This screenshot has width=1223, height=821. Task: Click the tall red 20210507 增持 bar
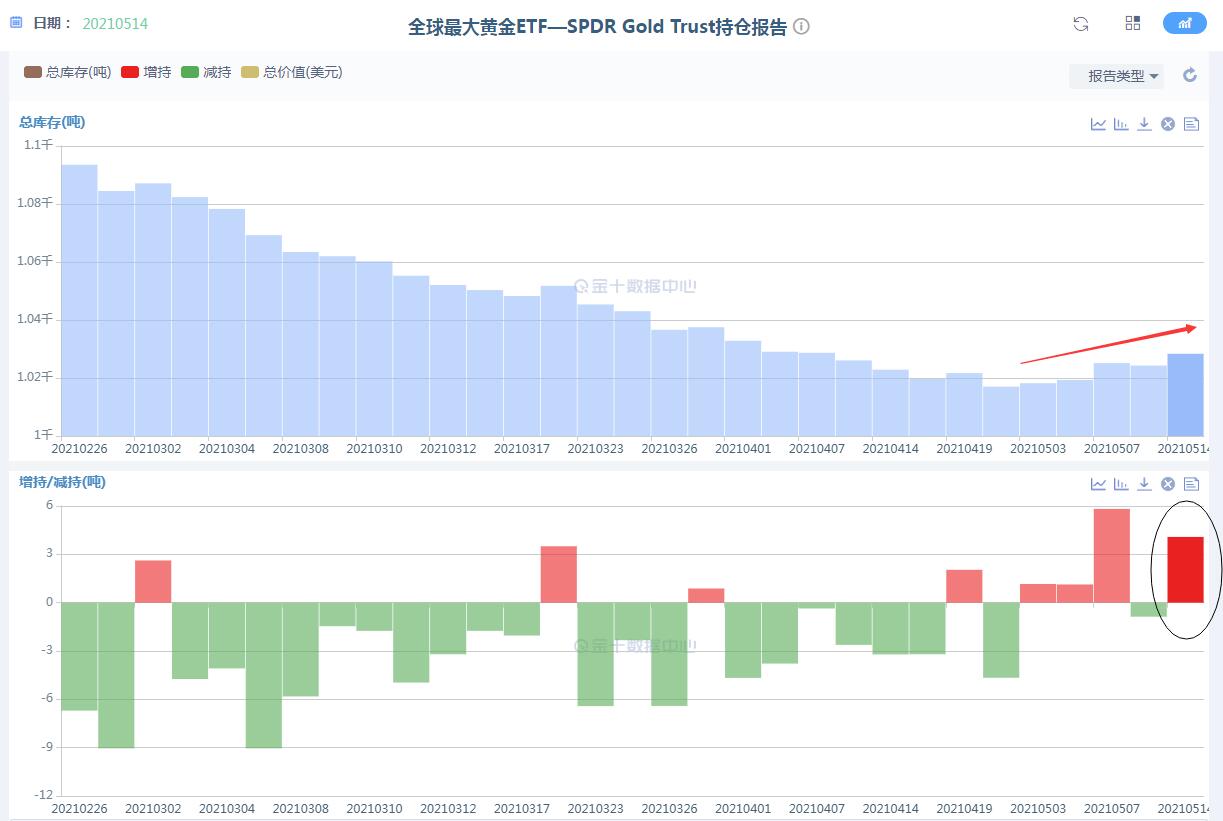pyautogui.click(x=1112, y=555)
